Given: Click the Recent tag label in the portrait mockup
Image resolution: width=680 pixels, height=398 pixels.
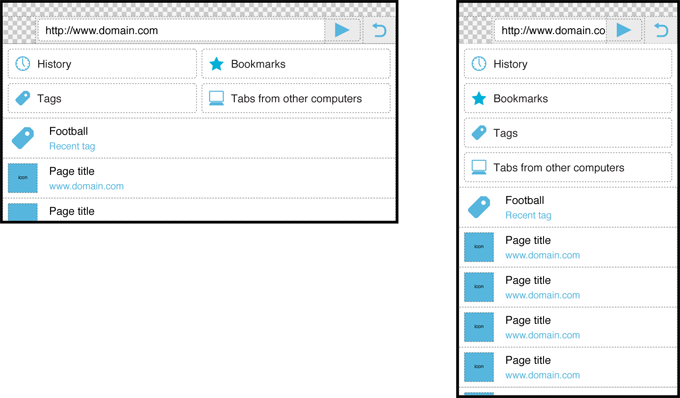Looking at the screenshot, I should point(528,215).
